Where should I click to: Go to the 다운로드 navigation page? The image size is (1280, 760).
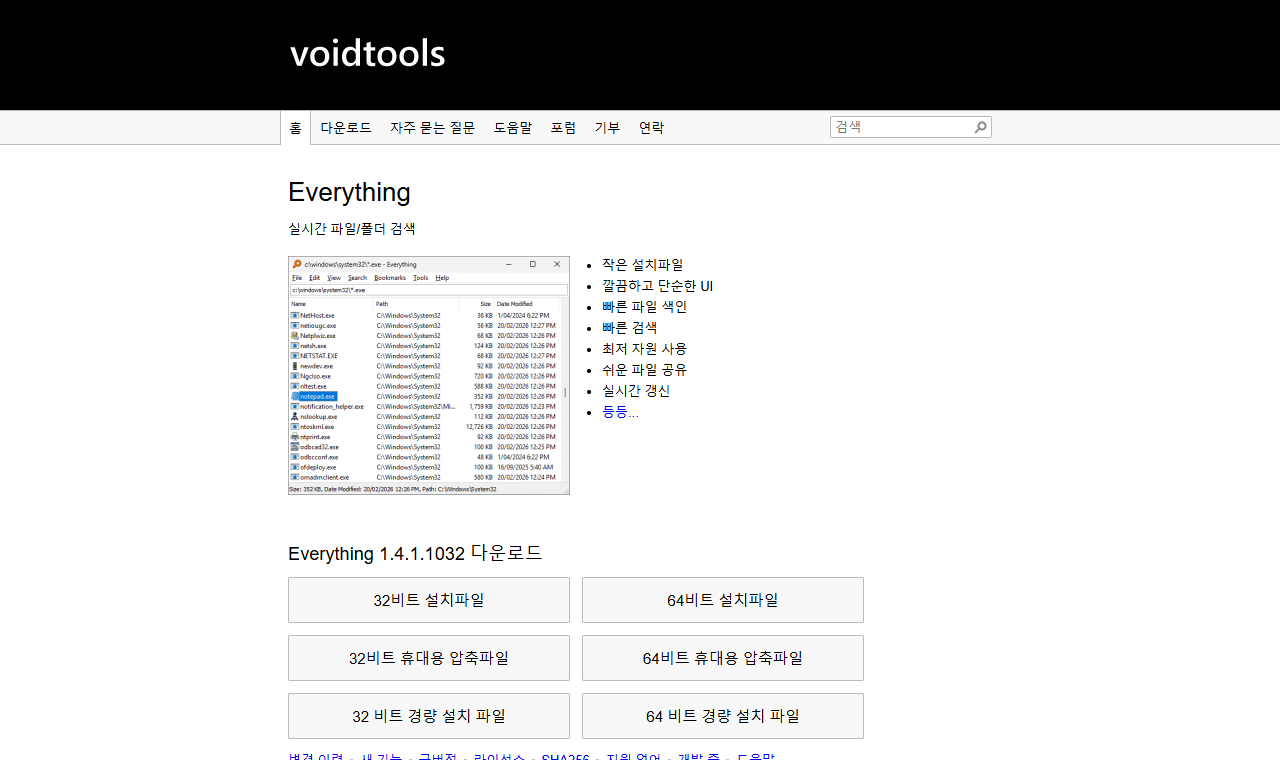pyautogui.click(x=346, y=128)
